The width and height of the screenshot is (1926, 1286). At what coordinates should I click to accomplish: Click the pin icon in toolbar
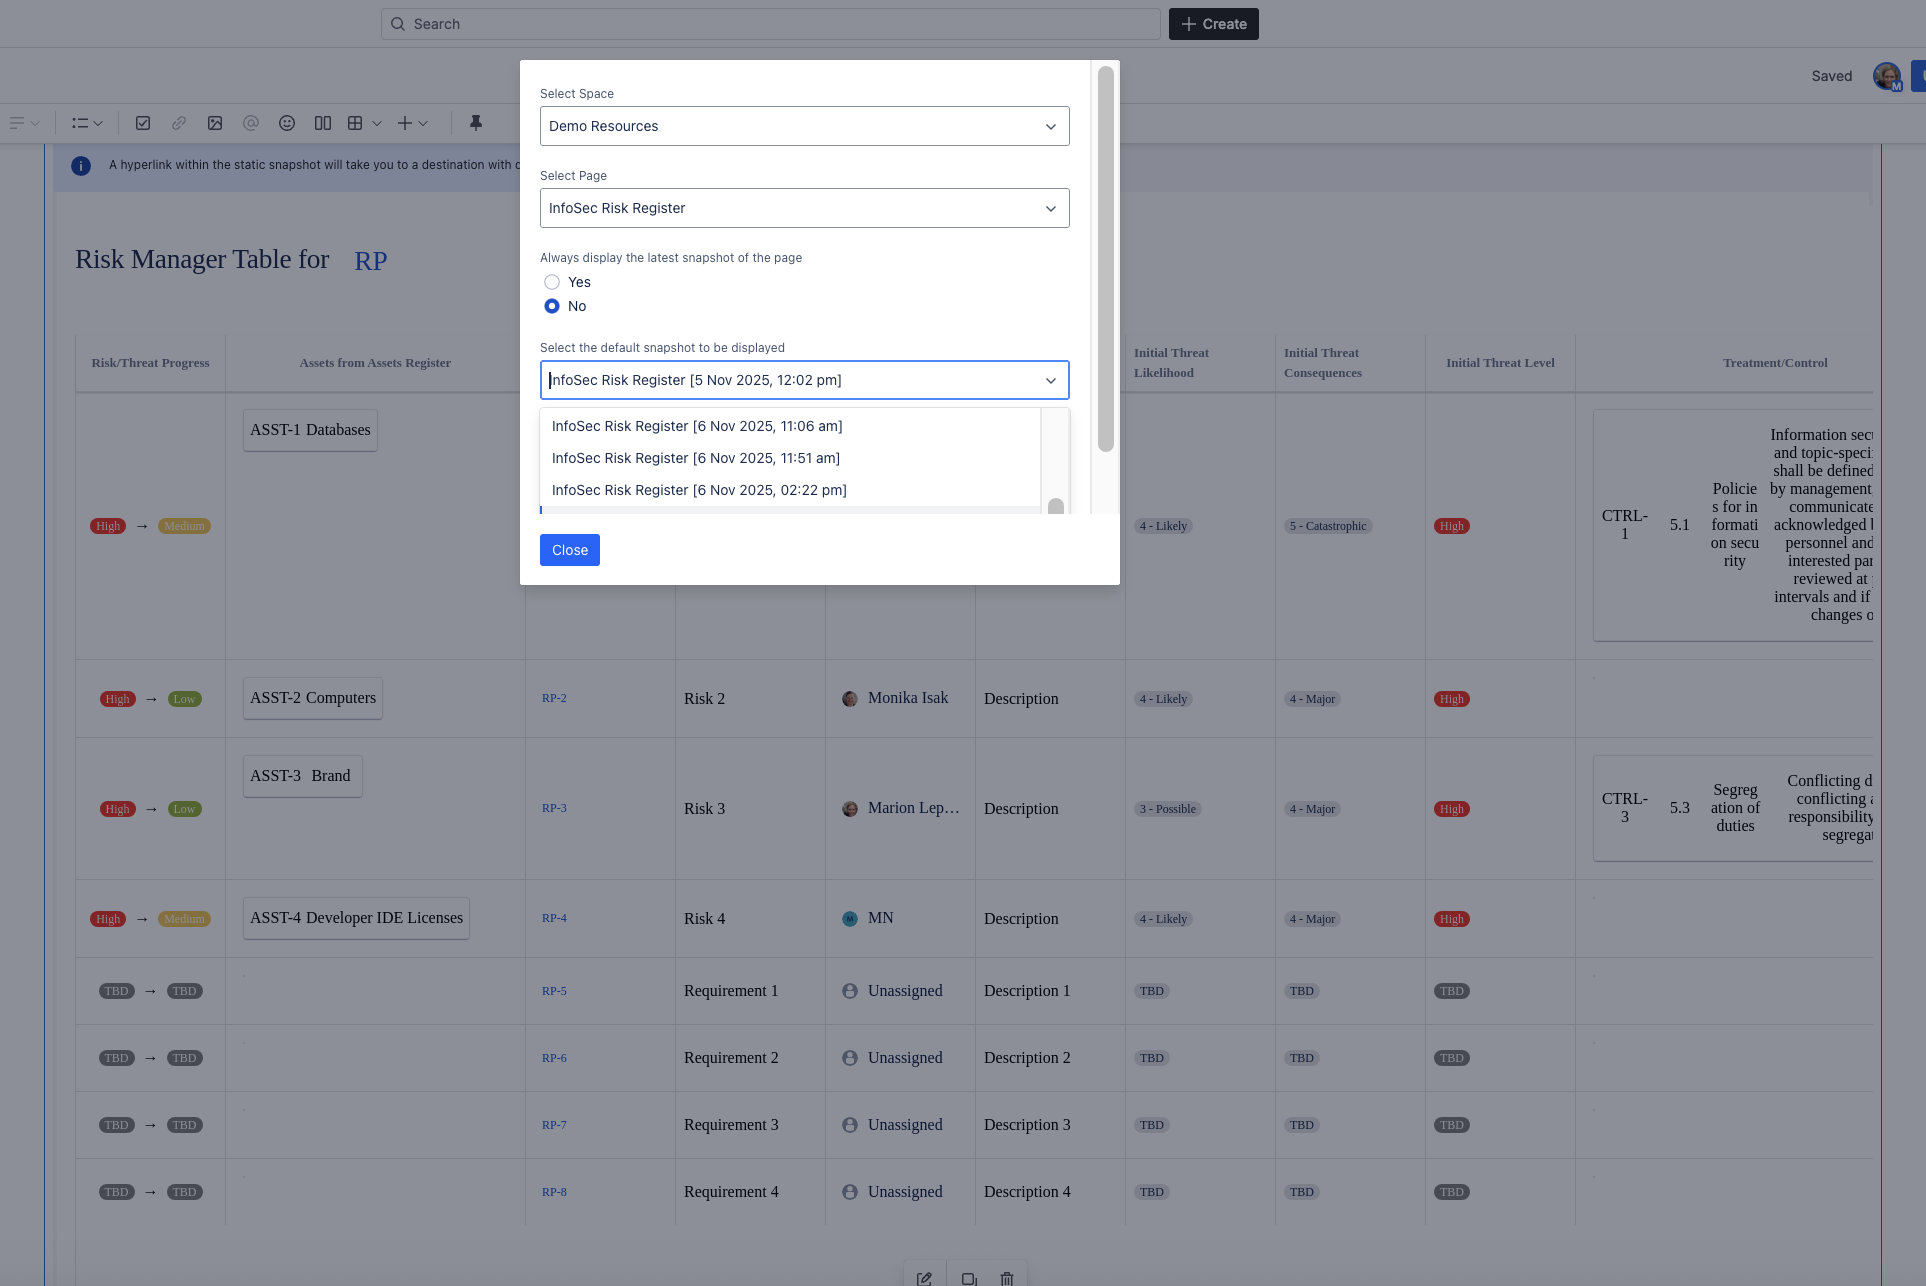point(476,123)
